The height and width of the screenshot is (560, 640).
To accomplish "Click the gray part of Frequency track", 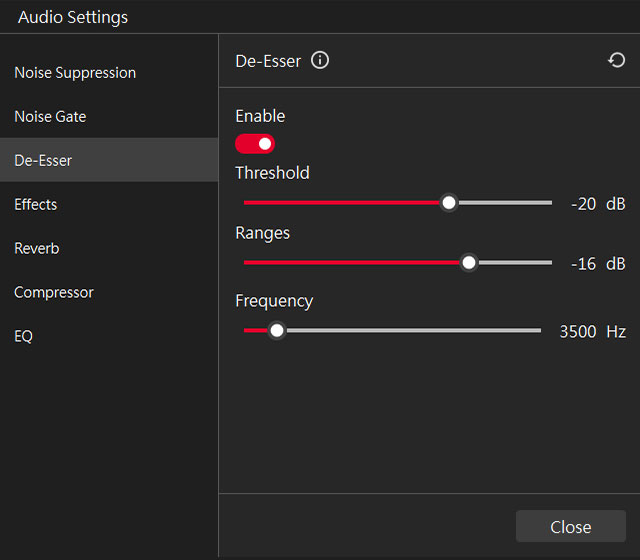I will pos(413,330).
